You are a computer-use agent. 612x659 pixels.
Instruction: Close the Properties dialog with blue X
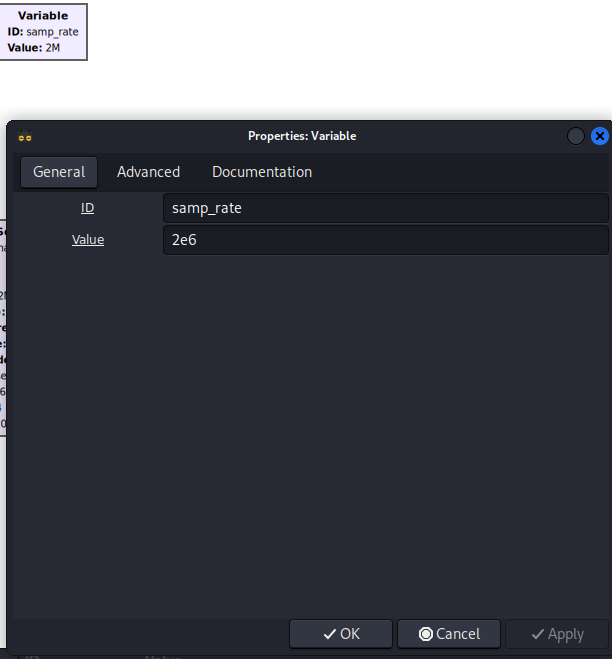(x=600, y=136)
